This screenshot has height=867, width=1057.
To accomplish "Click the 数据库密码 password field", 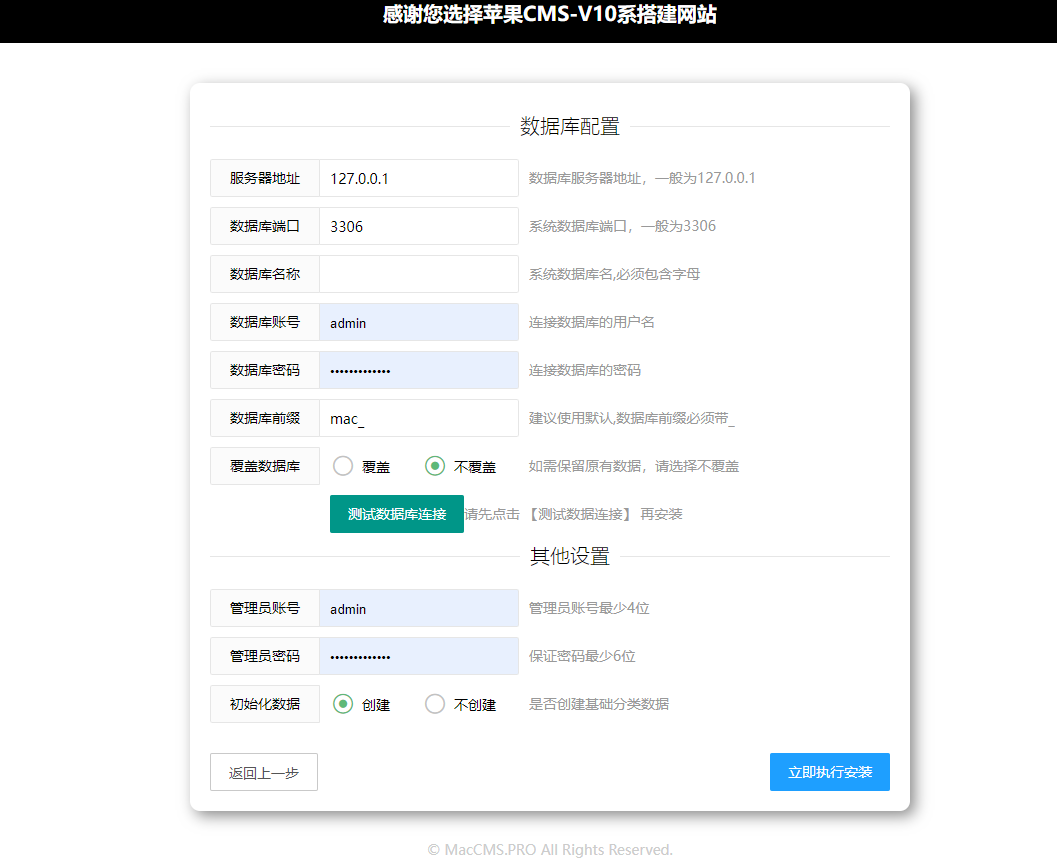I will pyautogui.click(x=419, y=370).
